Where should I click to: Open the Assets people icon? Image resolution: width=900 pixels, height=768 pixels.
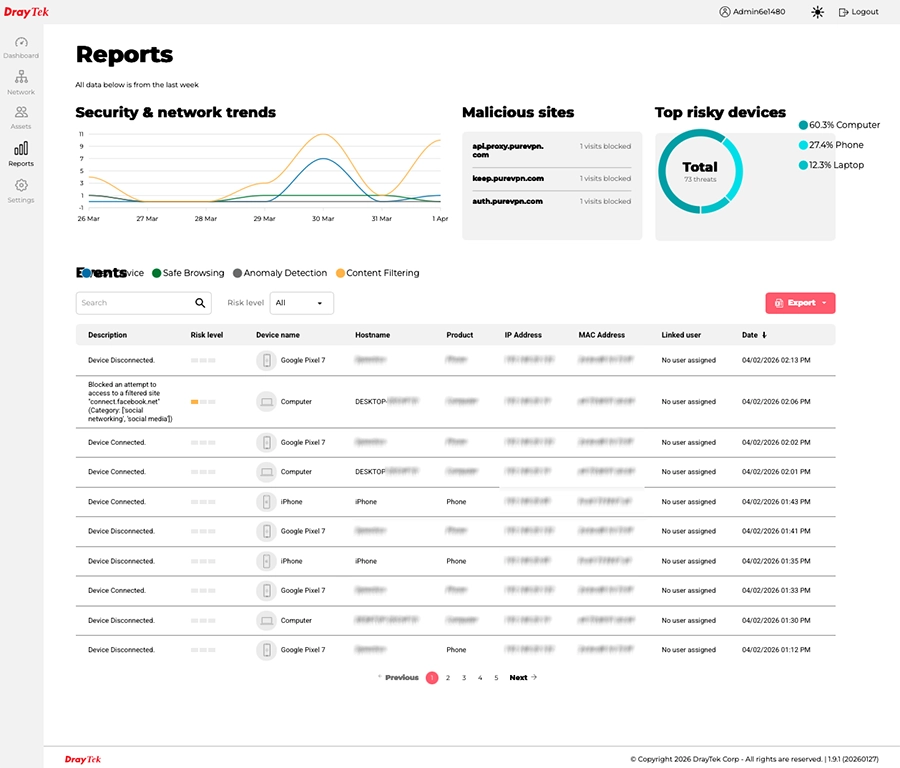coord(21,113)
